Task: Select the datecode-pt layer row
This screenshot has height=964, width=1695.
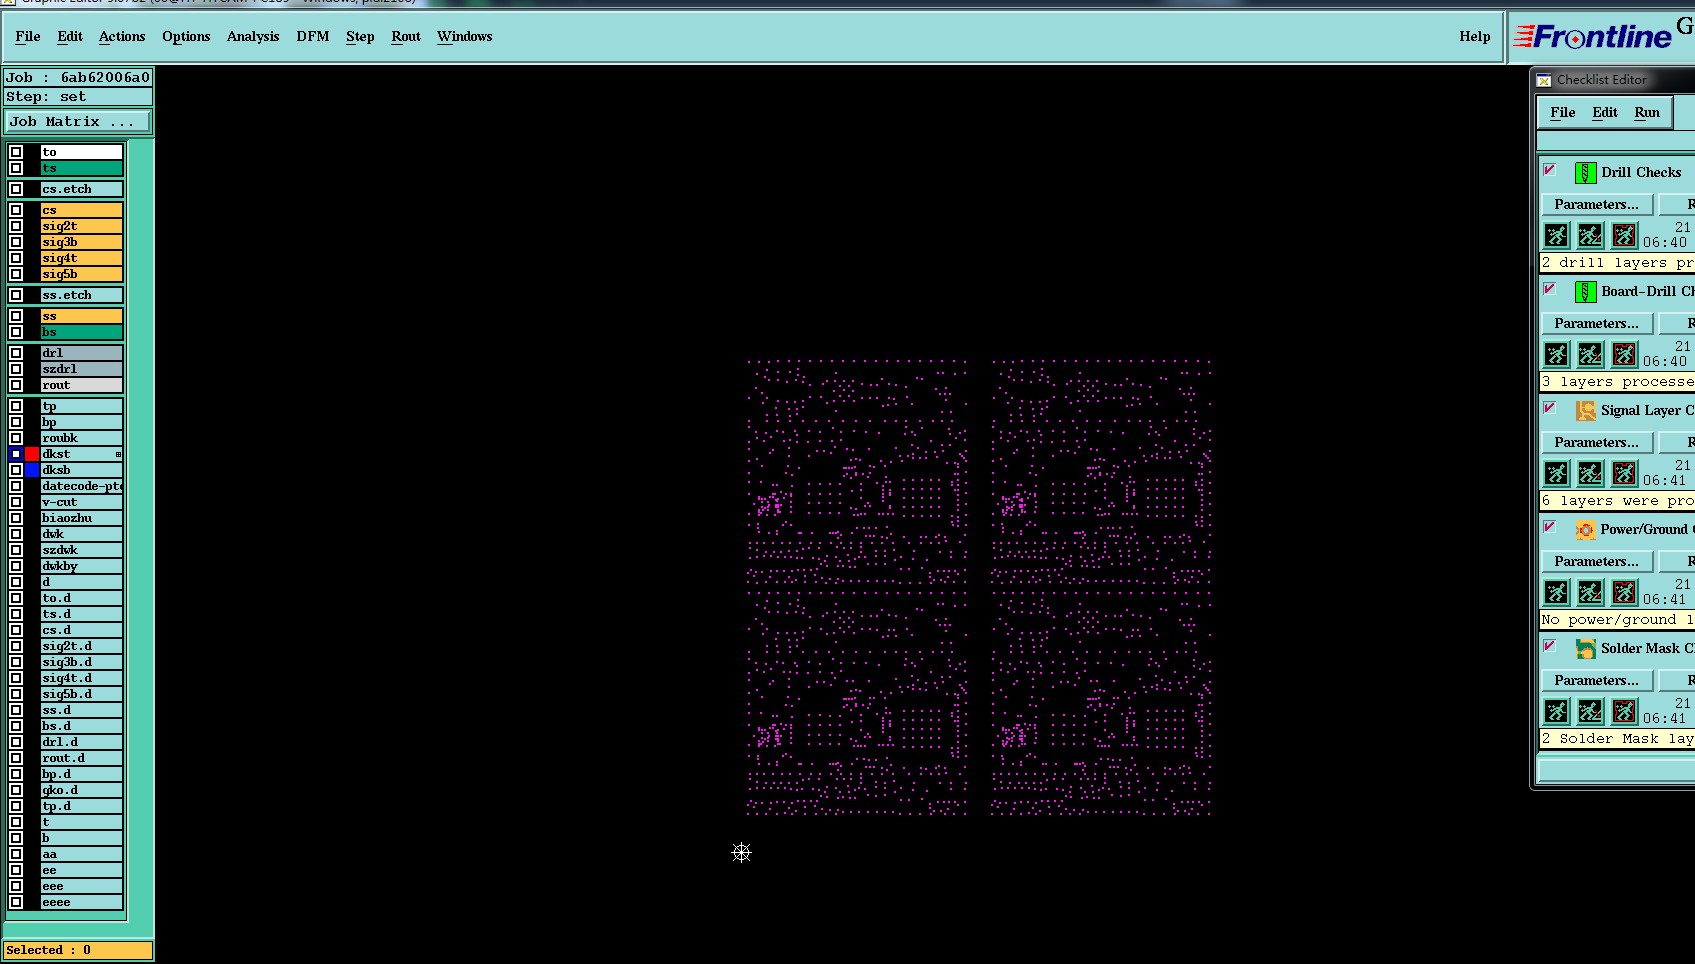Action: (81, 486)
